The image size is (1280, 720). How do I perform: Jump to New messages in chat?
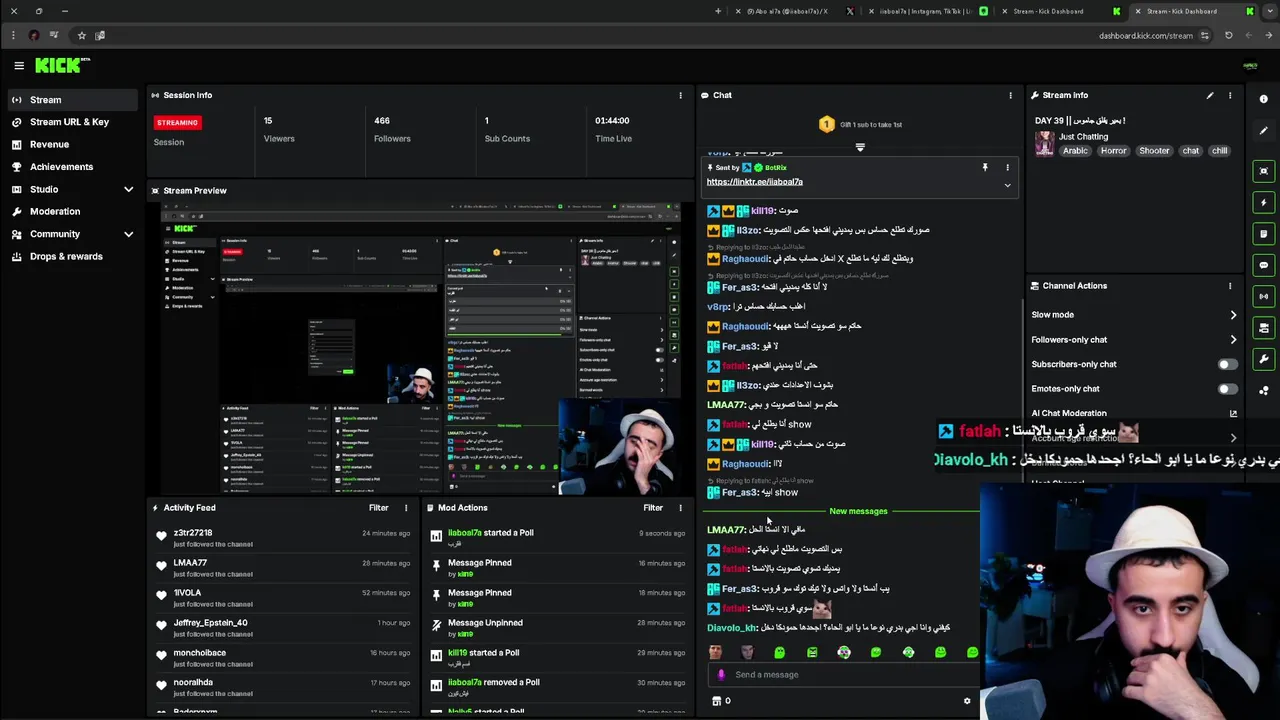(x=858, y=512)
